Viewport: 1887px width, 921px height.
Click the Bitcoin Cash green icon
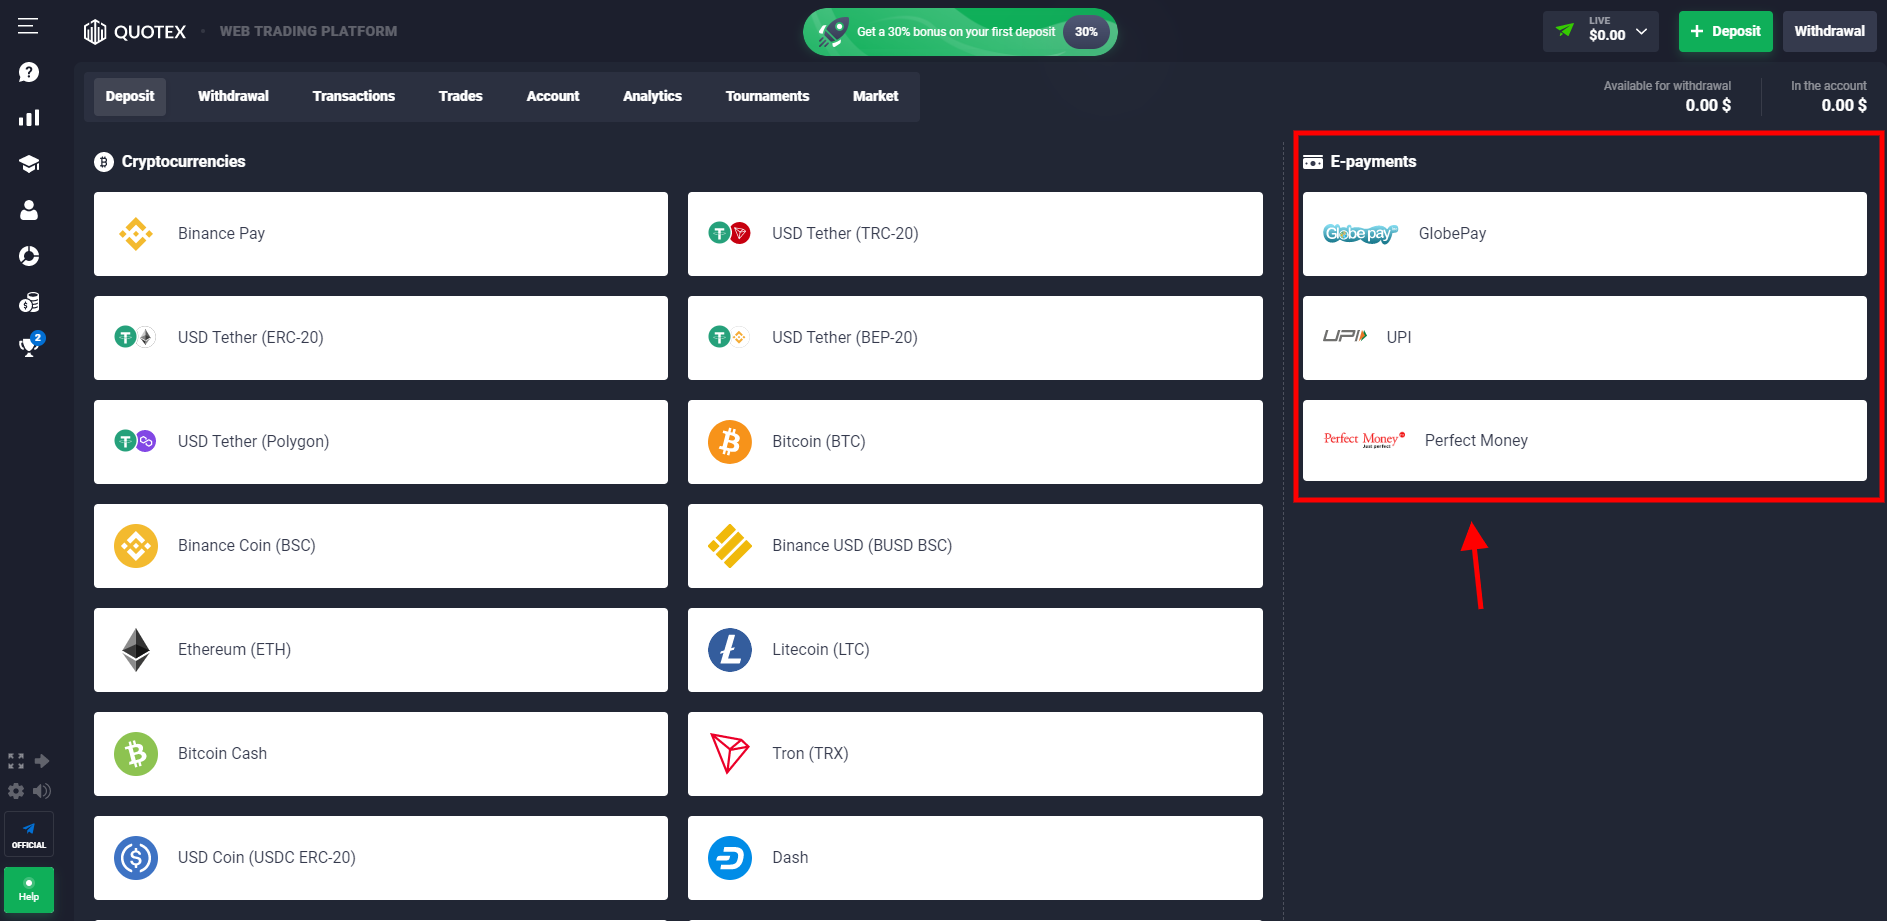point(136,754)
